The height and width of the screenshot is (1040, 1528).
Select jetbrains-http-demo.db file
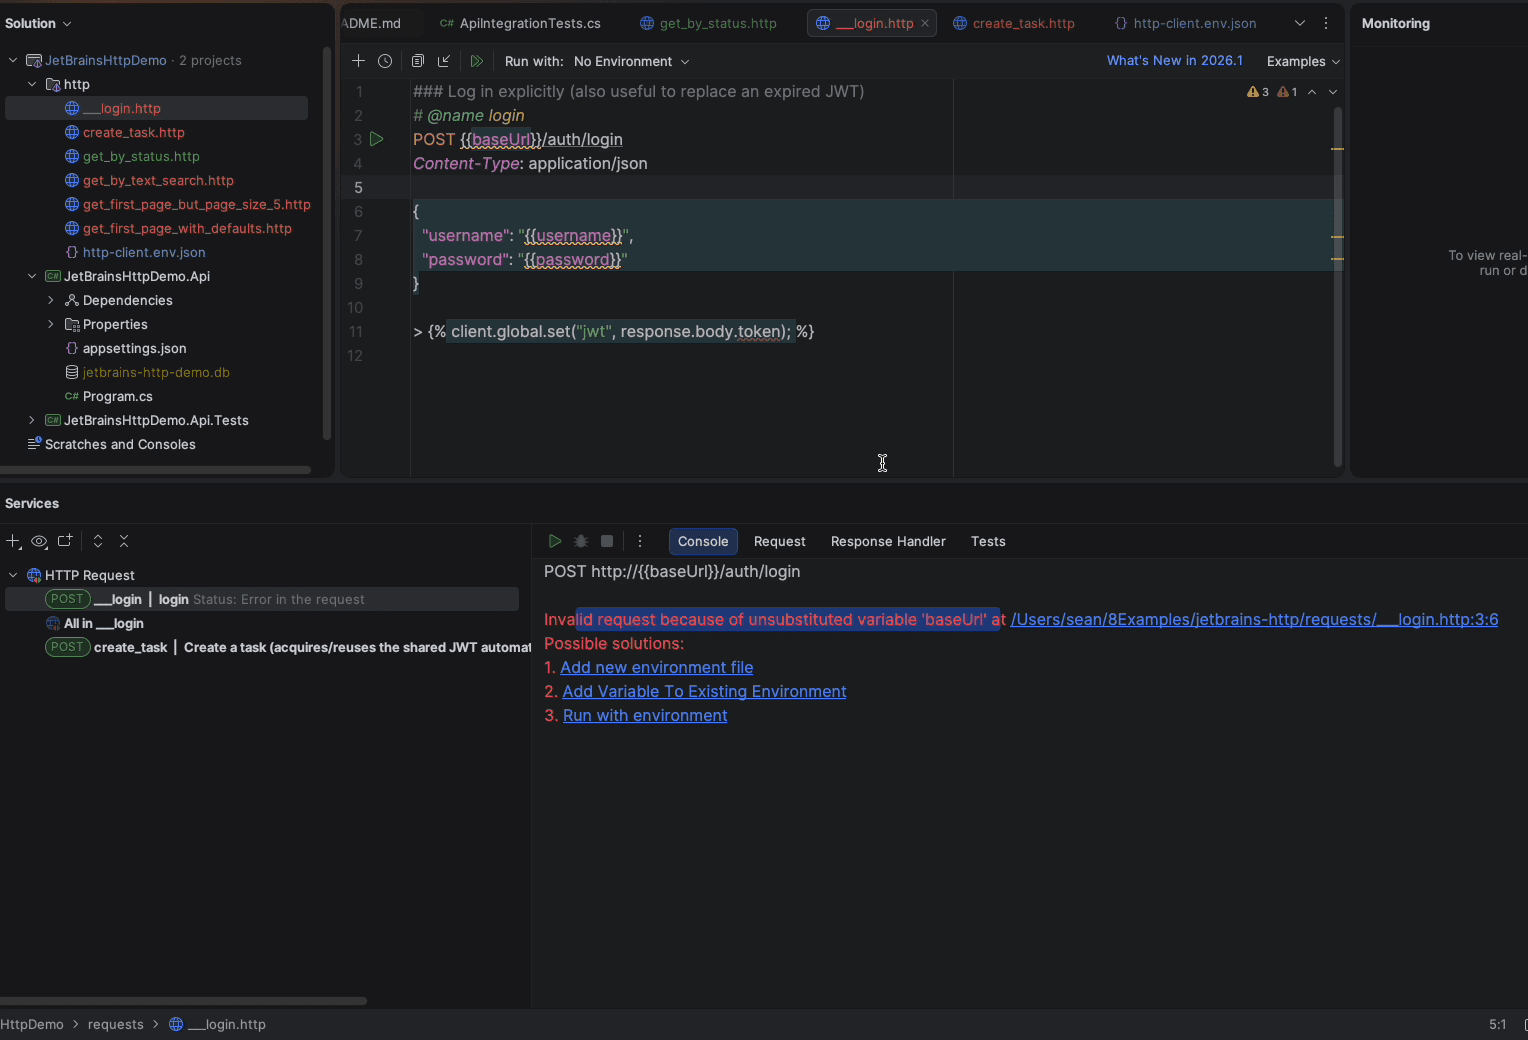(156, 372)
